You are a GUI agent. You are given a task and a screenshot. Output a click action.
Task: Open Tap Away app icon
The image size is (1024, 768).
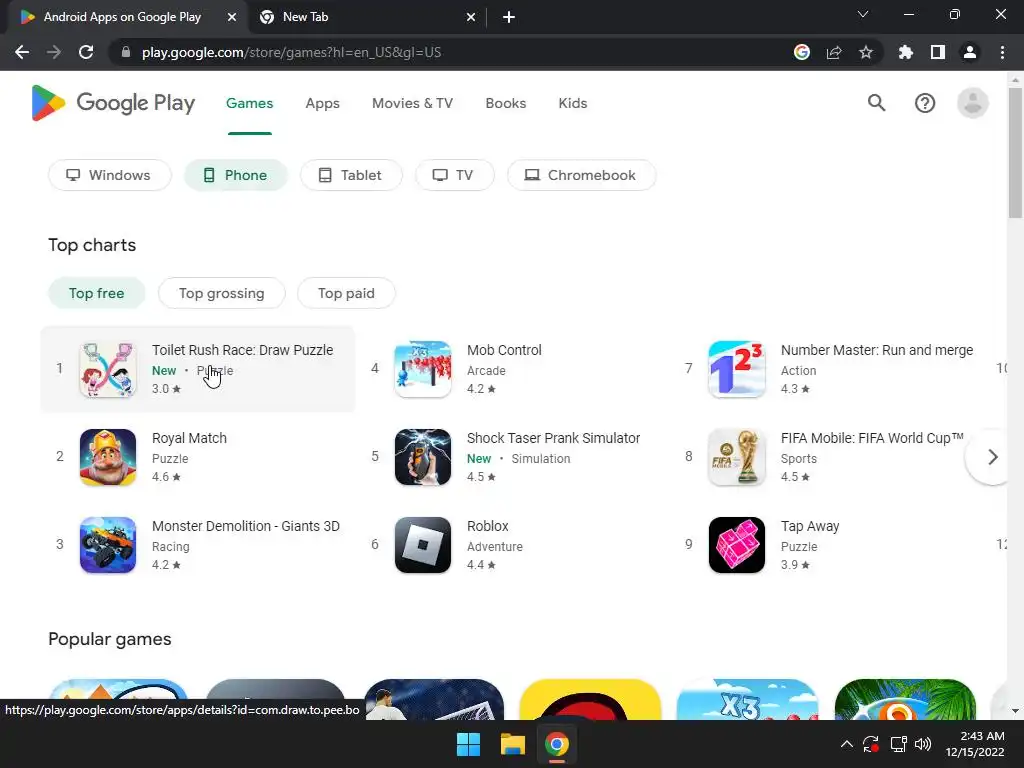(737, 545)
